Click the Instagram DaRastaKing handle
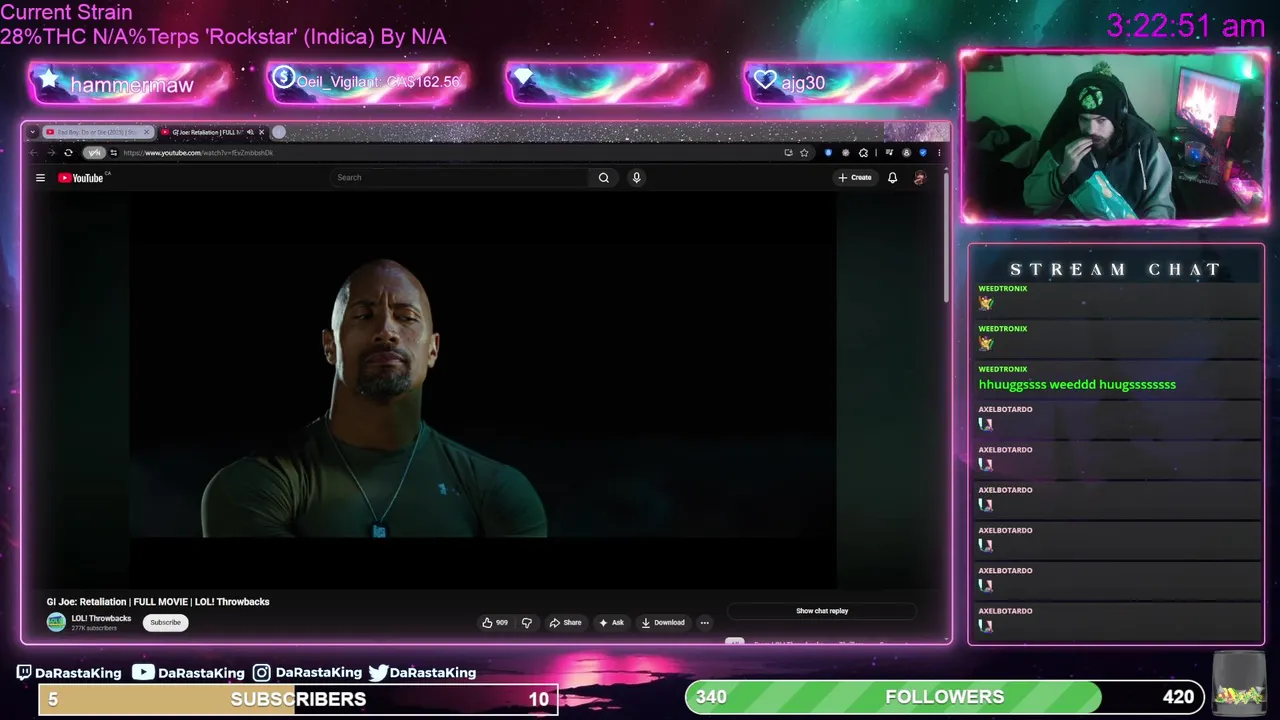1280x720 pixels. [x=307, y=673]
